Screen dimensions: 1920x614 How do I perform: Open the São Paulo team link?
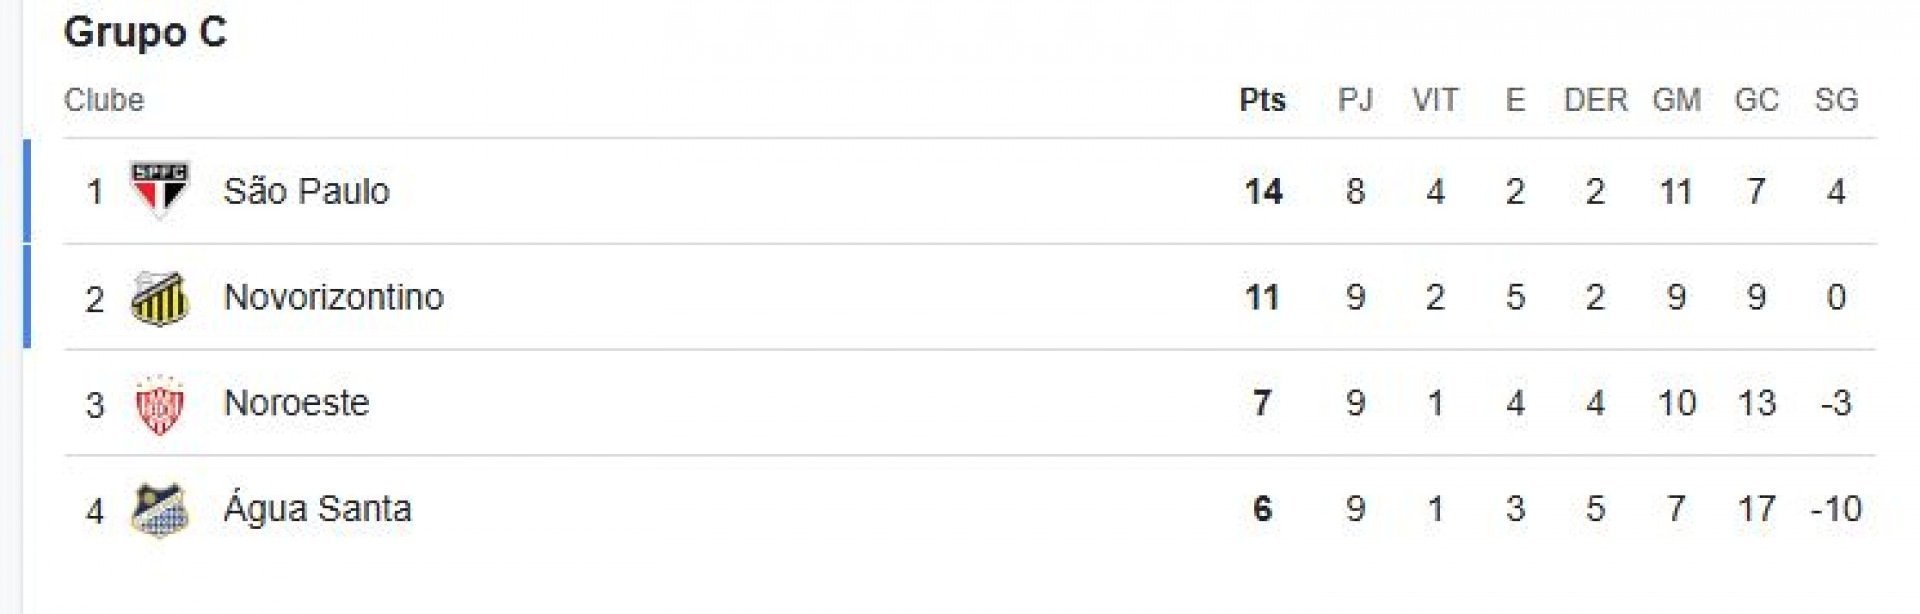click(306, 191)
